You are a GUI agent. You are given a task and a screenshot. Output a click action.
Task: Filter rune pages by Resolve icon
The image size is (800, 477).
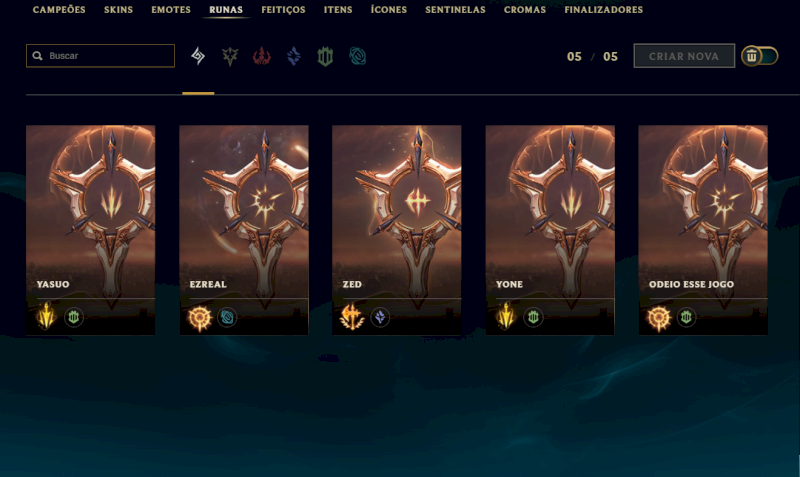(x=326, y=56)
